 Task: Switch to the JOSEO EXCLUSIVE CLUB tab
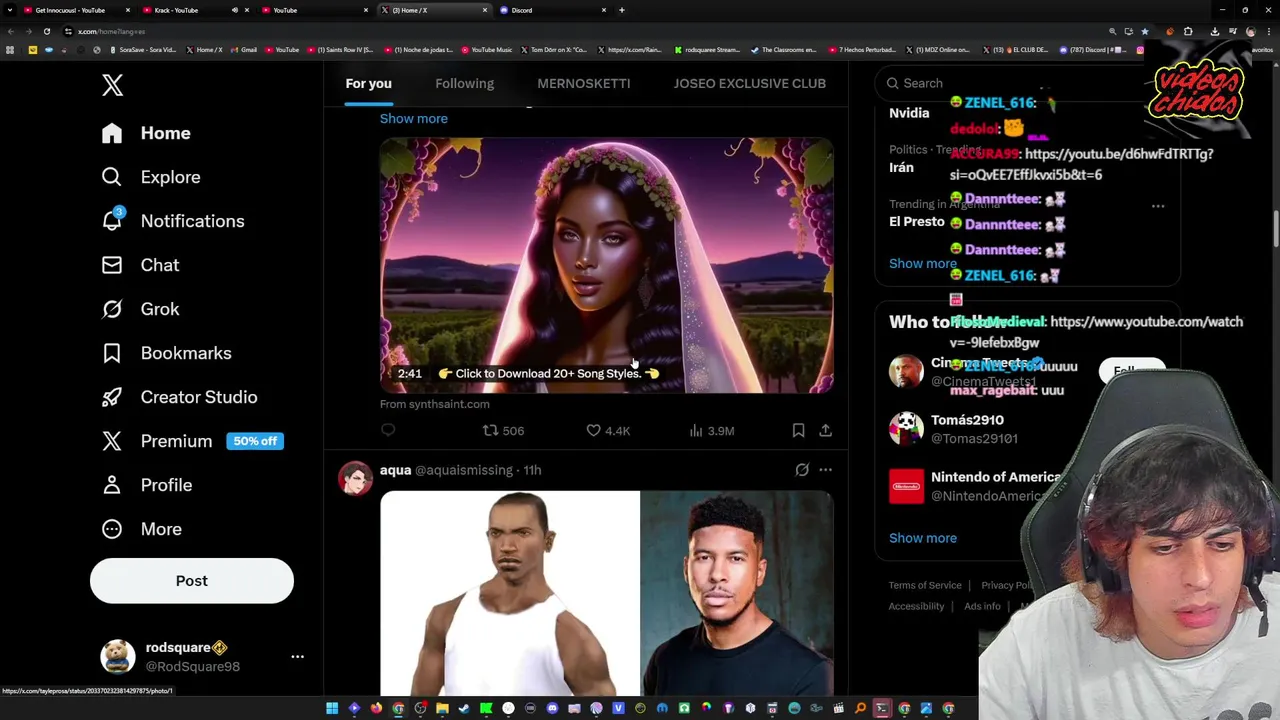(749, 83)
